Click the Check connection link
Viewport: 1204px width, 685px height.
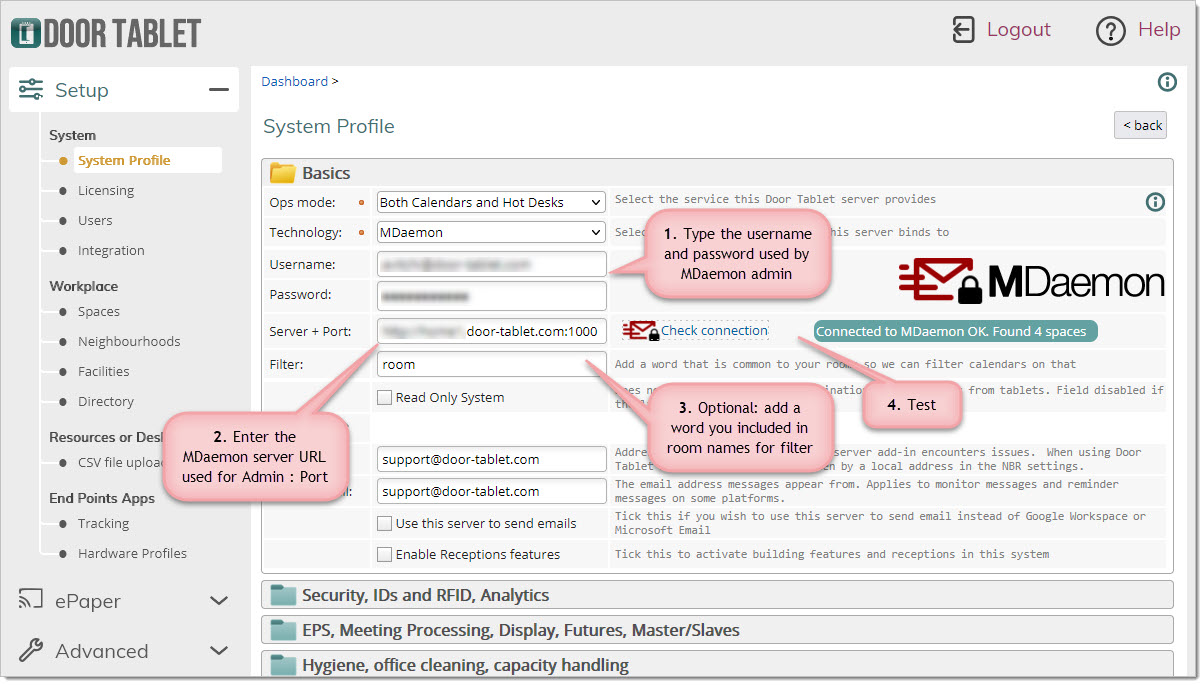(714, 330)
